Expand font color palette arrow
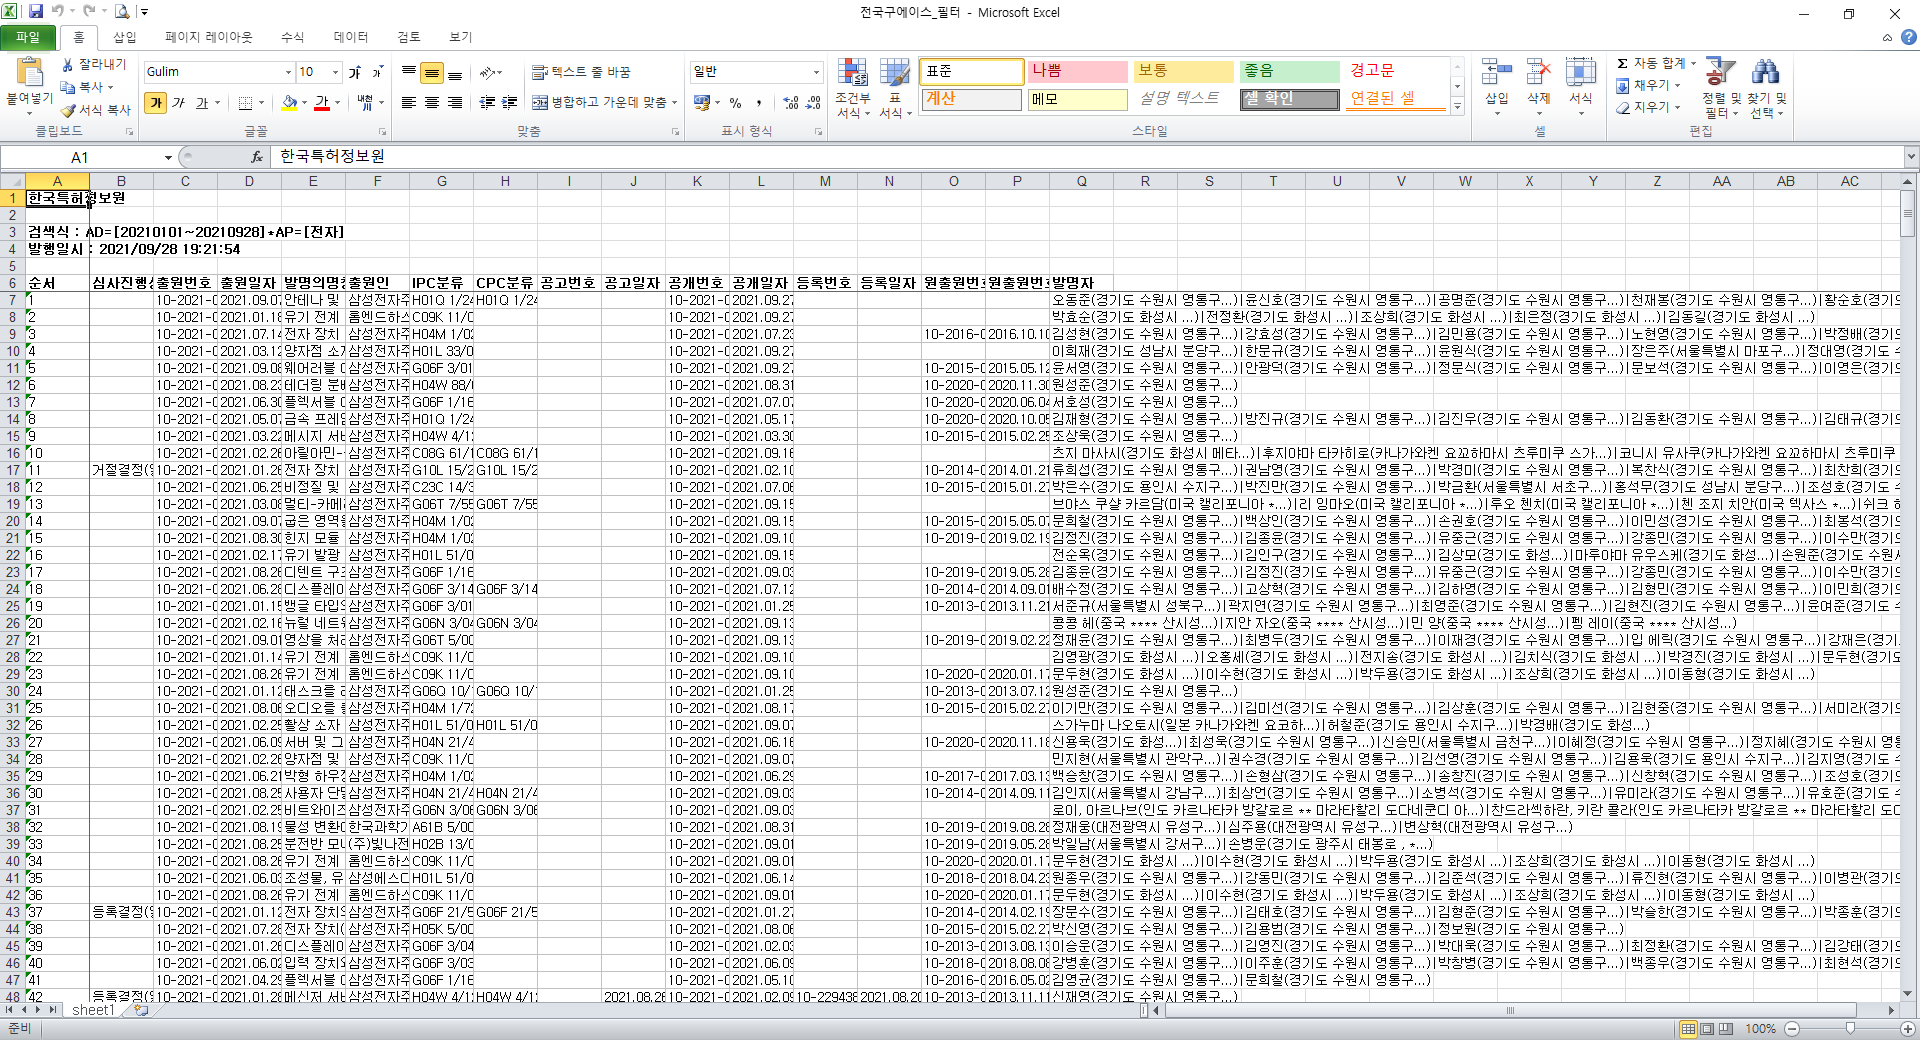This screenshot has width=1920, height=1040. click(337, 103)
